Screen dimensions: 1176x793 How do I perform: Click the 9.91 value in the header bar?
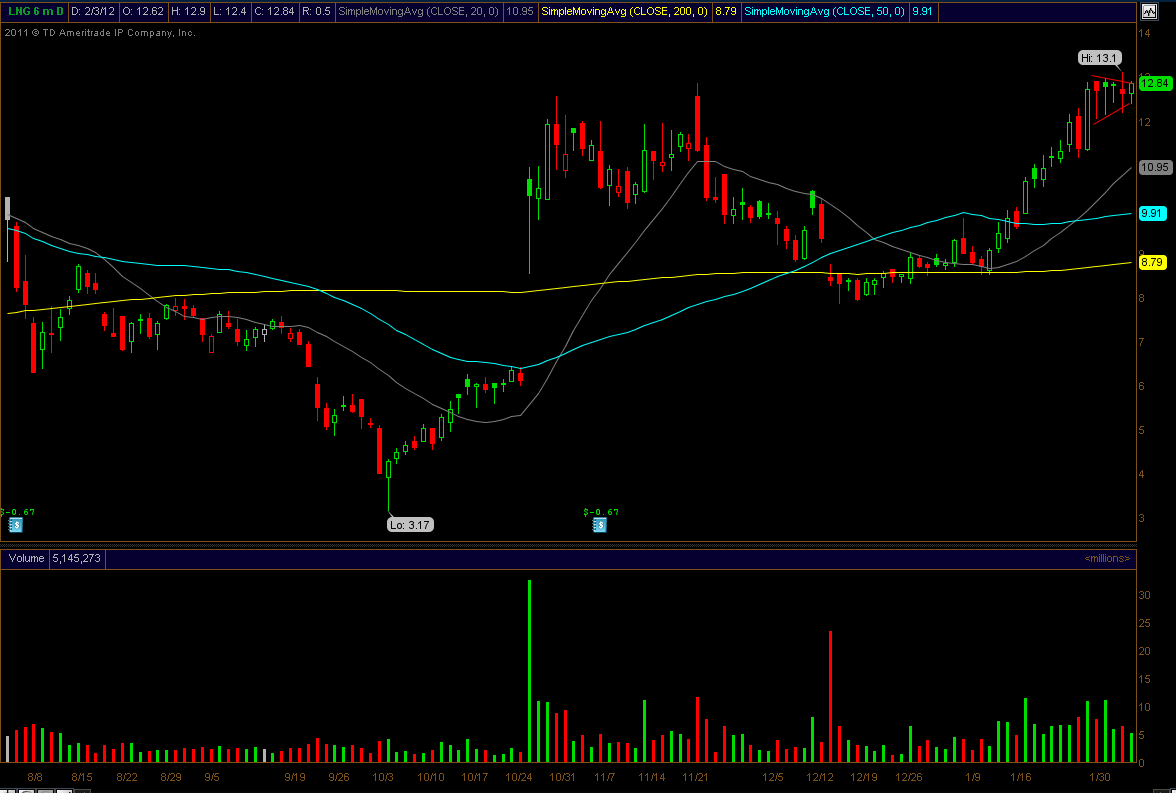coord(922,11)
